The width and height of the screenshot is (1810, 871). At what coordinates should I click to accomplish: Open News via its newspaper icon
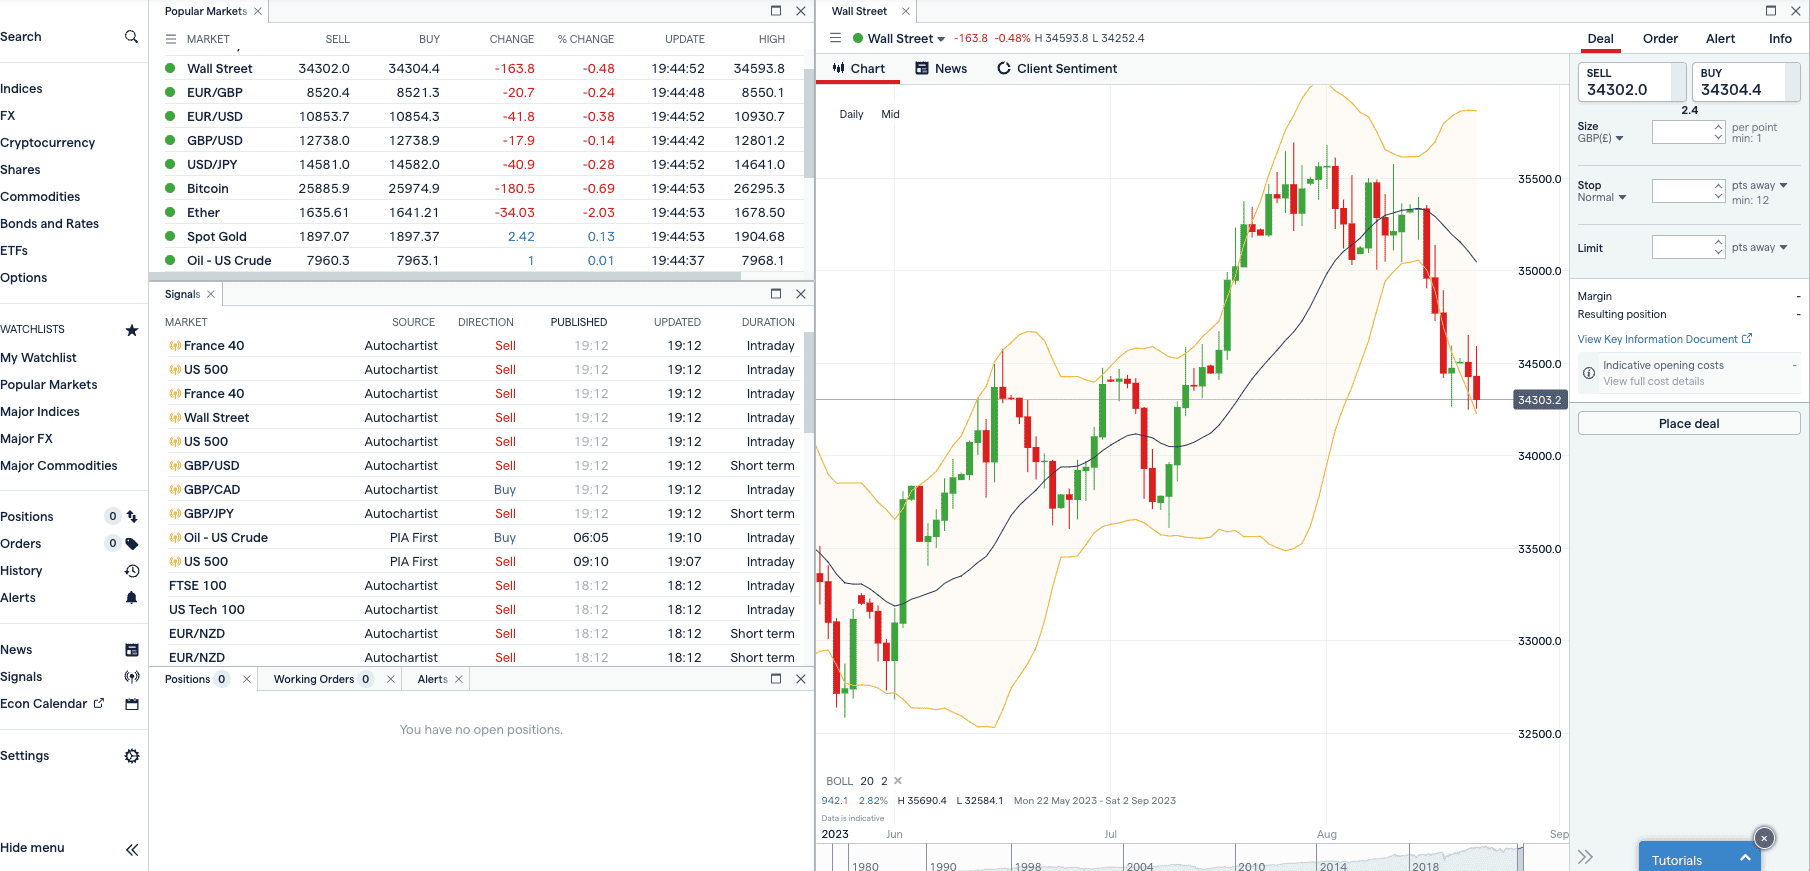(131, 650)
